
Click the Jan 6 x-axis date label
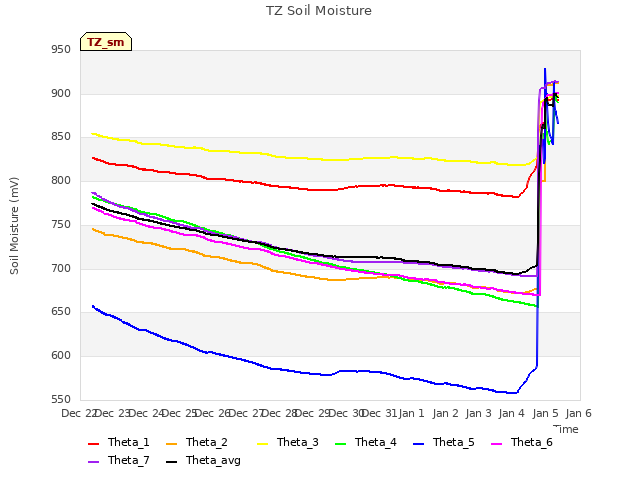[x=578, y=413]
